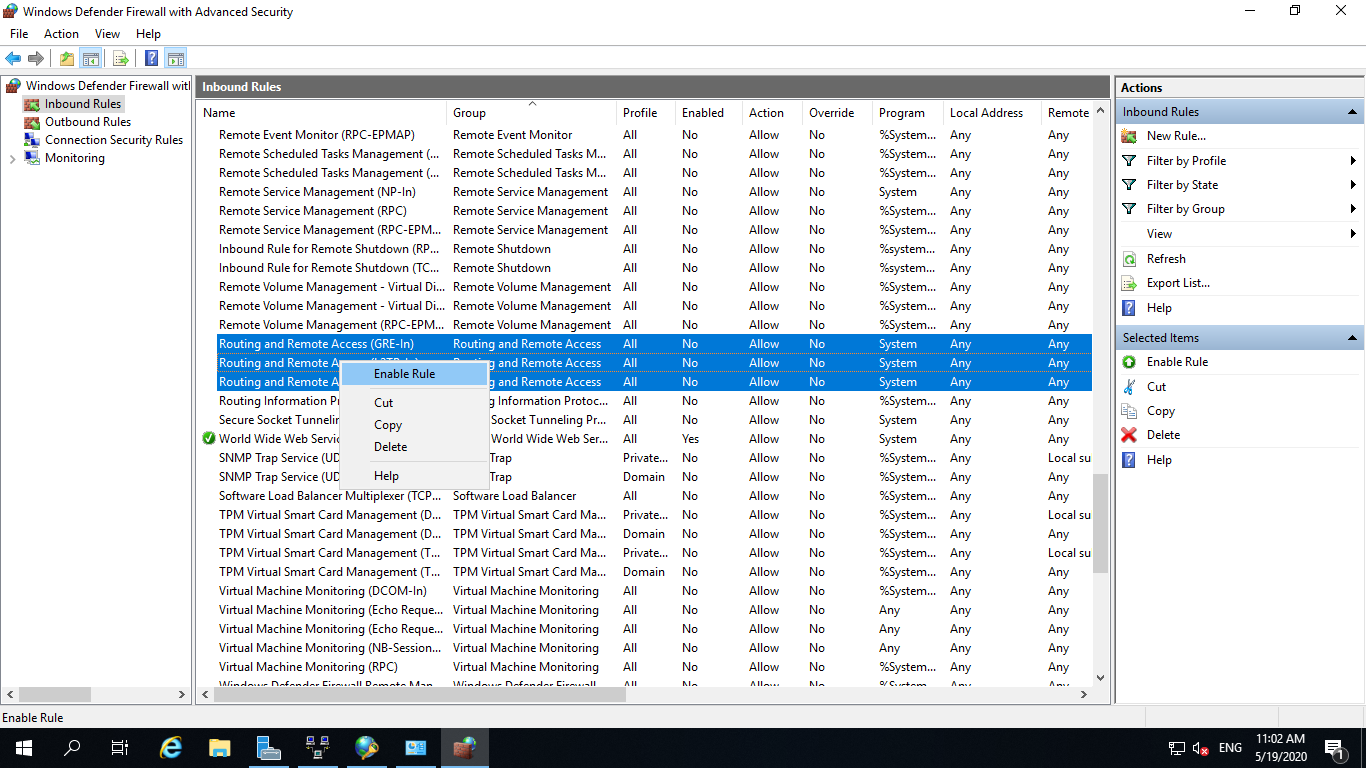Collapse the Inbound Rules actions section

click(1352, 112)
